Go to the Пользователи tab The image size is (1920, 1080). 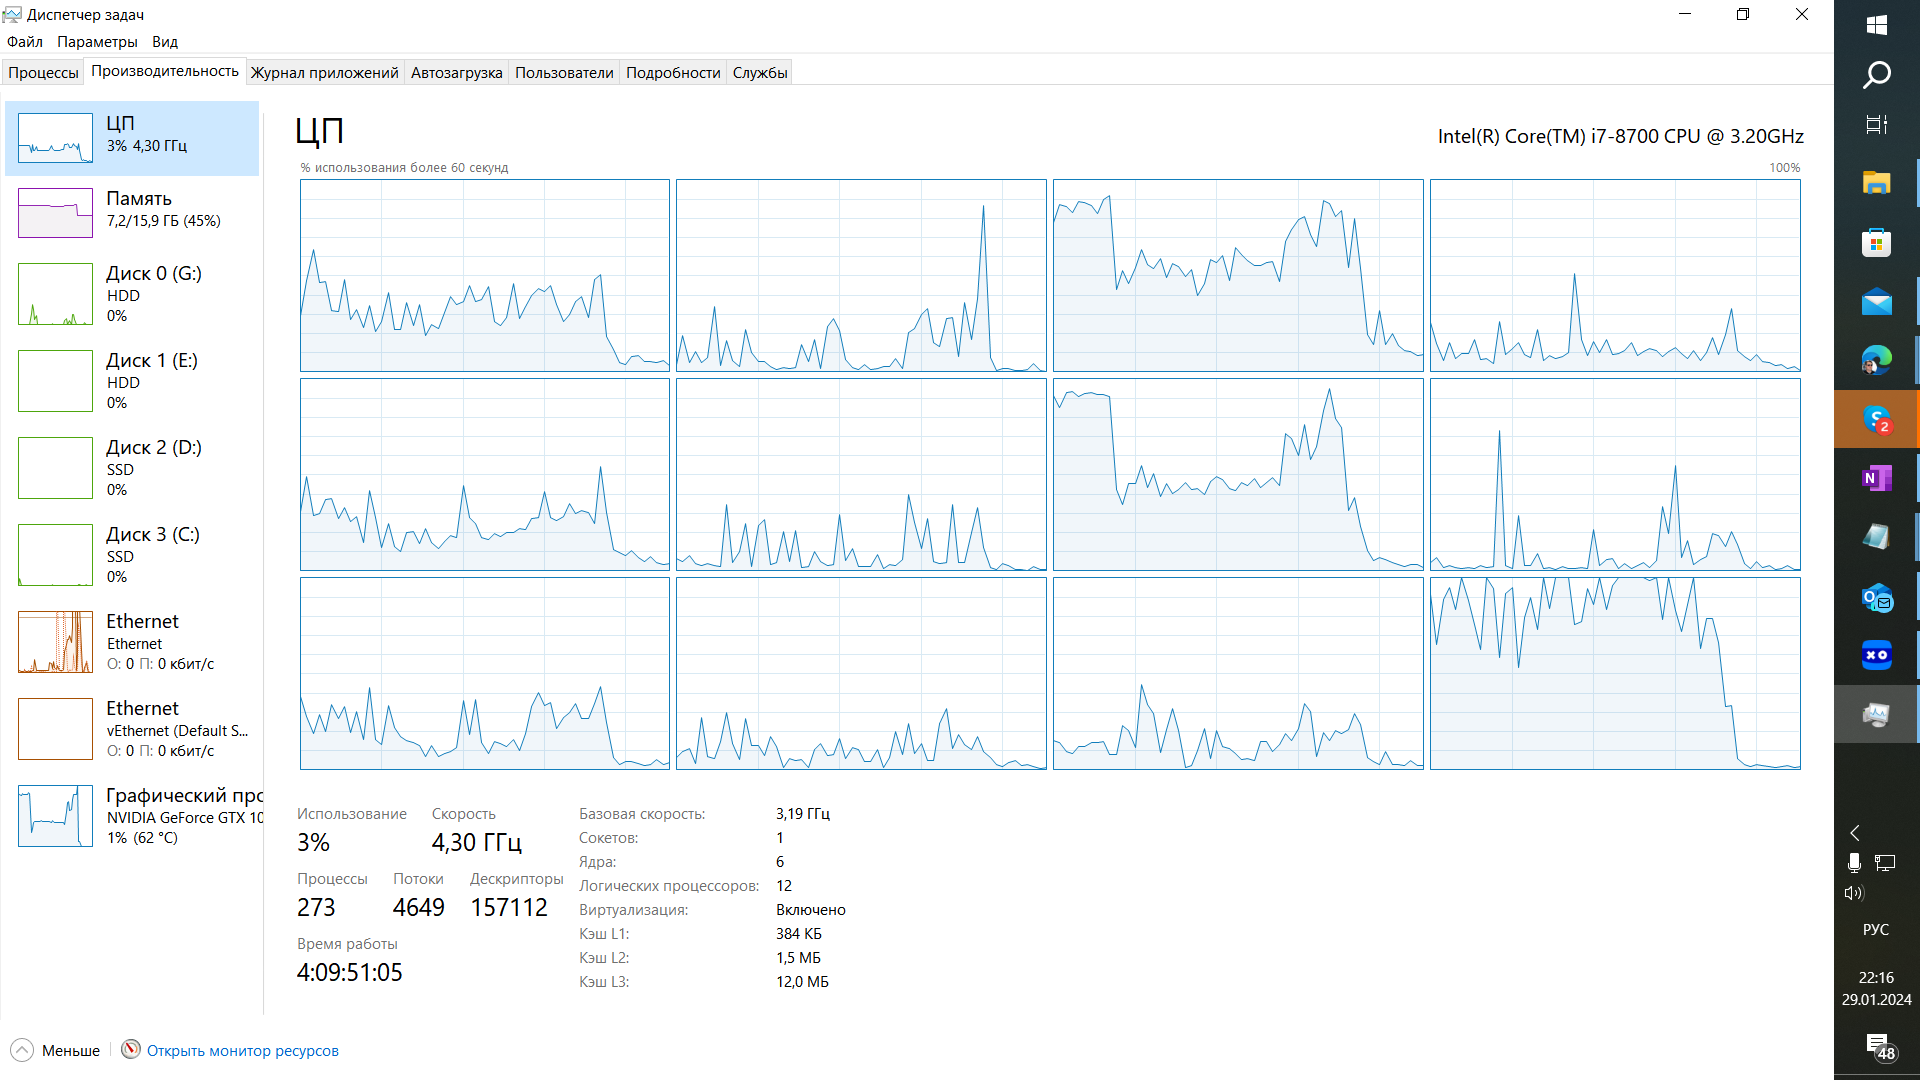click(x=564, y=72)
